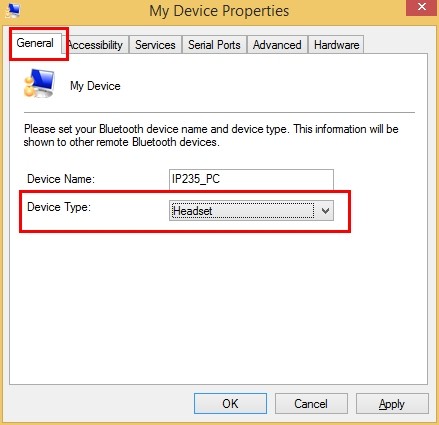Show the Hardware tab
Image resolution: width=439 pixels, height=425 pixels.
point(336,45)
